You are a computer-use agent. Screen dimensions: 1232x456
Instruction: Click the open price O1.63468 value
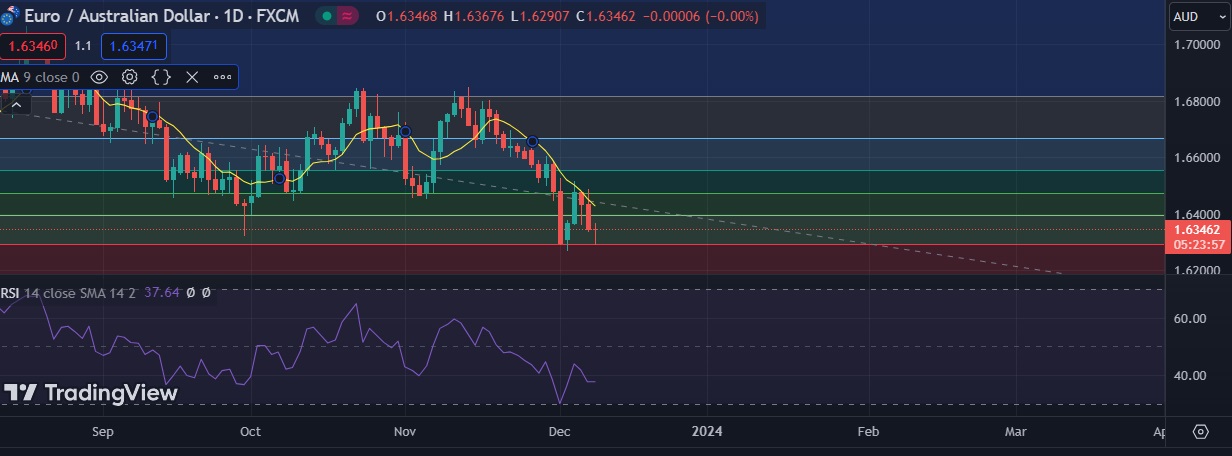click(x=406, y=16)
